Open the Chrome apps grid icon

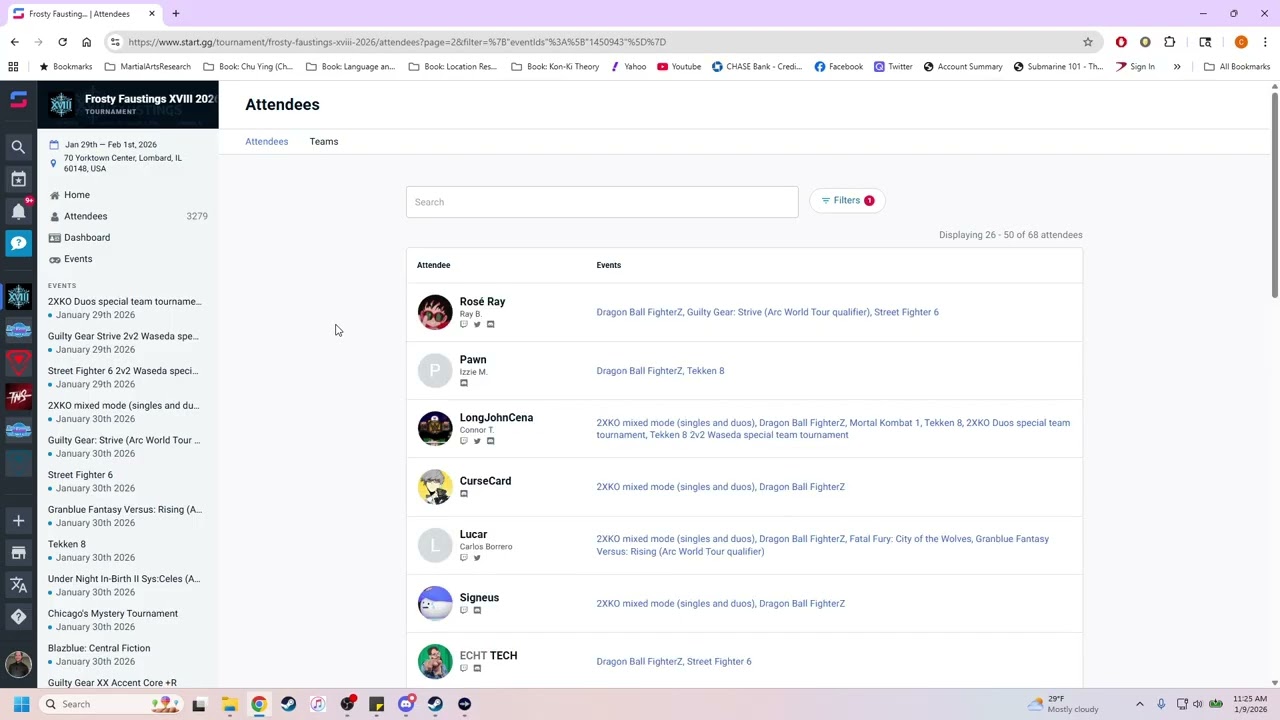pos(13,67)
